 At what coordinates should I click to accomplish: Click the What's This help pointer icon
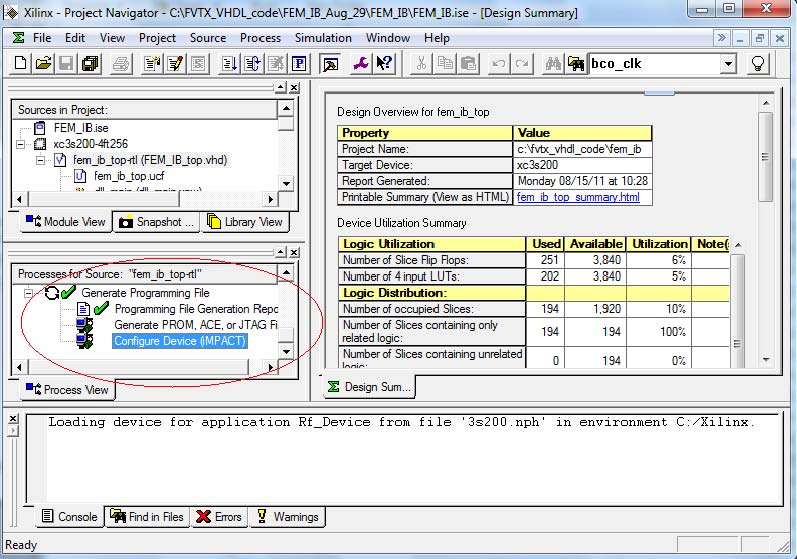click(385, 64)
